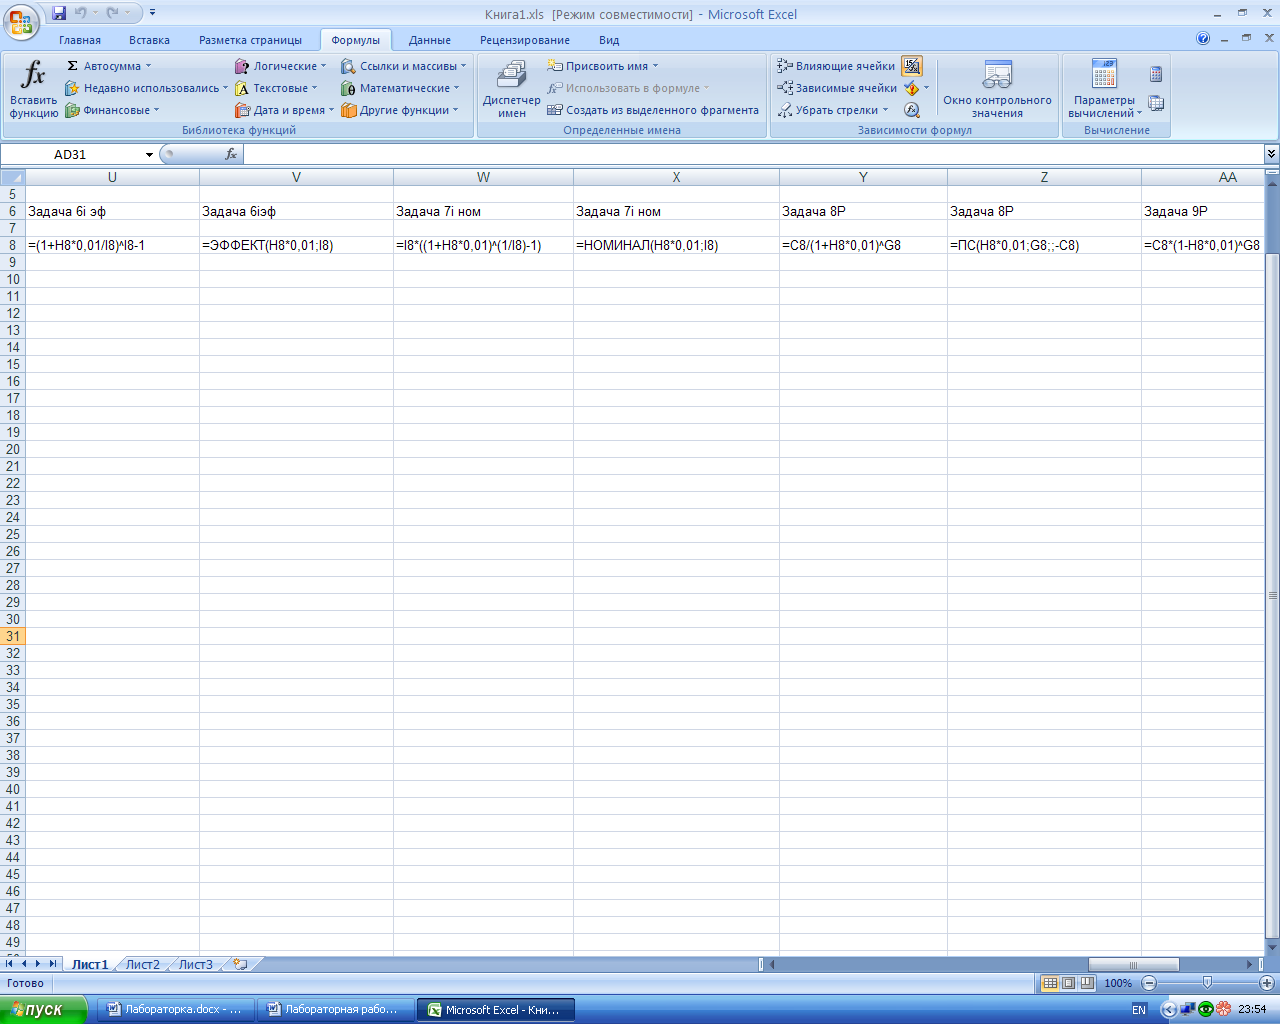Viewport: 1280px width, 1024px height.
Task: Click the Calculate Now calculator icon
Action: pos(1156,74)
